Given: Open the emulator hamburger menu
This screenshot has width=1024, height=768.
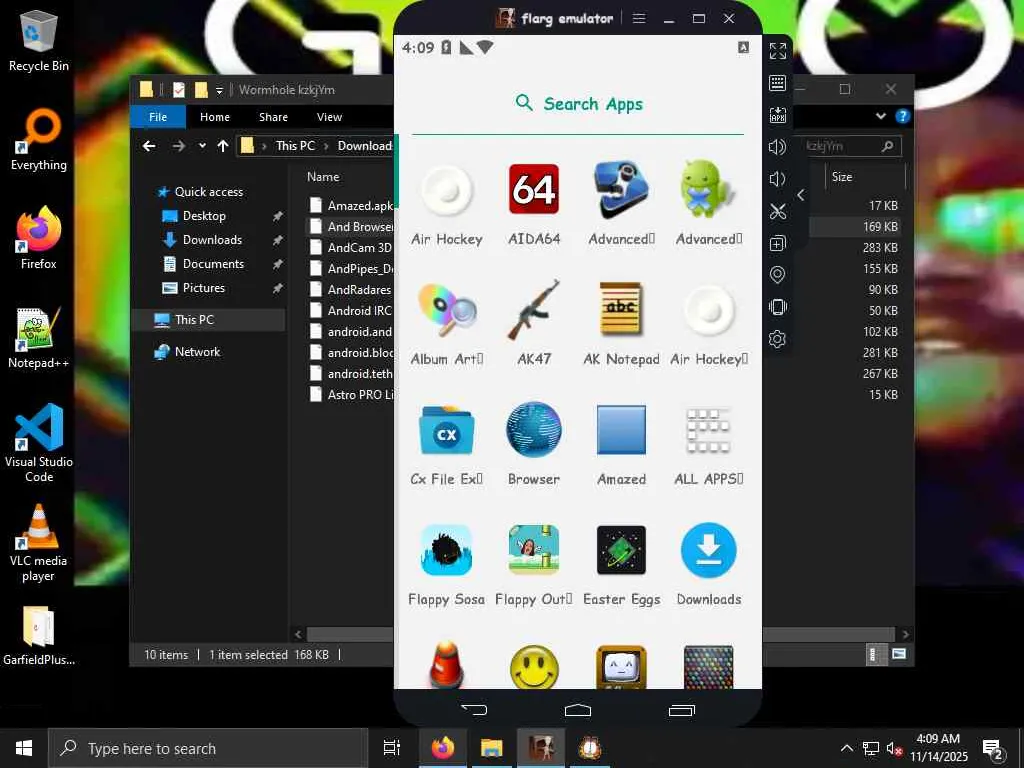Looking at the screenshot, I should 639,18.
